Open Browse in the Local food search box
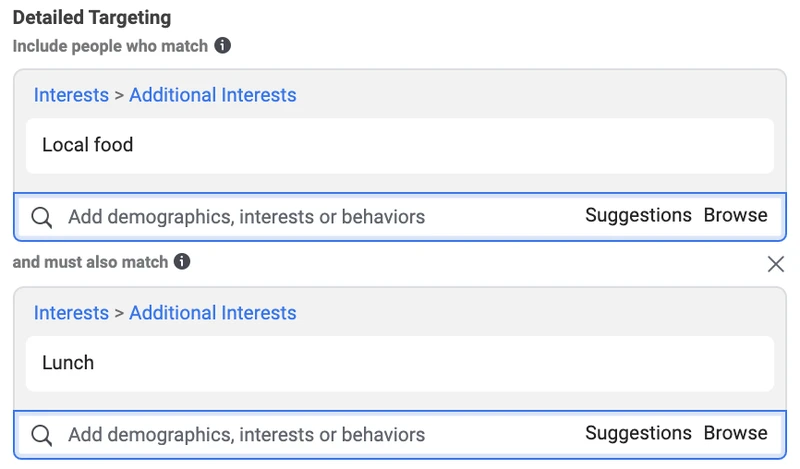Screen dimensions: 800x469 pos(735,215)
